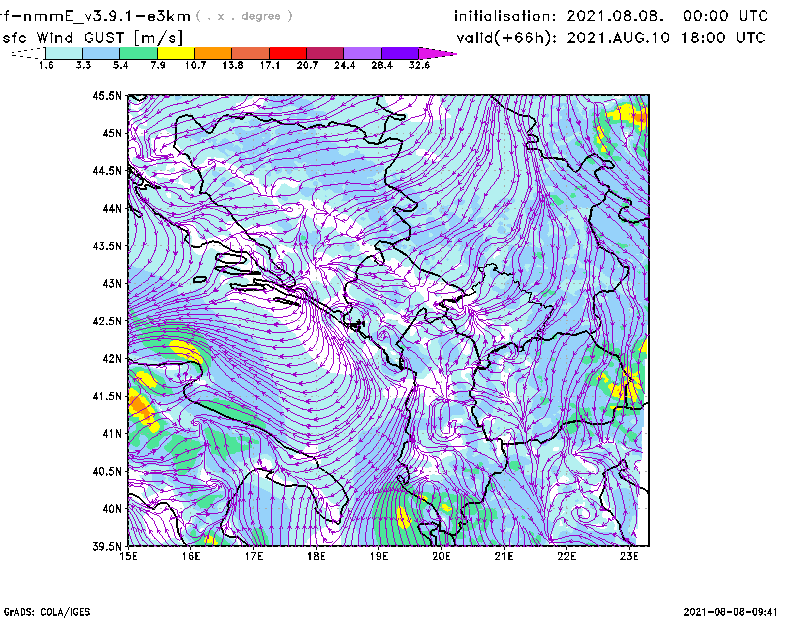Click the legend value '5.4'

(120, 65)
